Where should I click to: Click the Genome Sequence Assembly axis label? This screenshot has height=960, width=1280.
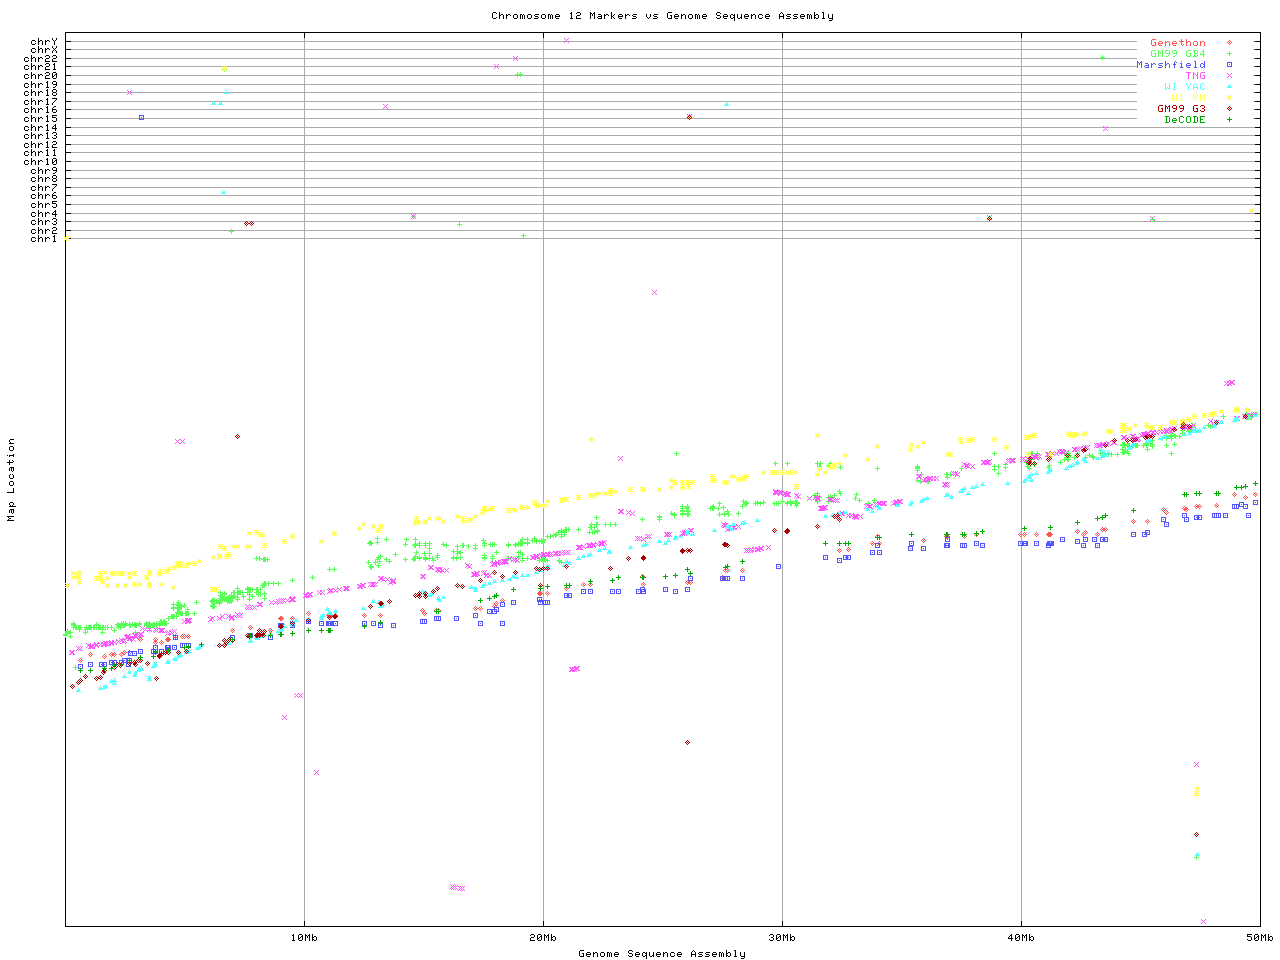[662, 954]
